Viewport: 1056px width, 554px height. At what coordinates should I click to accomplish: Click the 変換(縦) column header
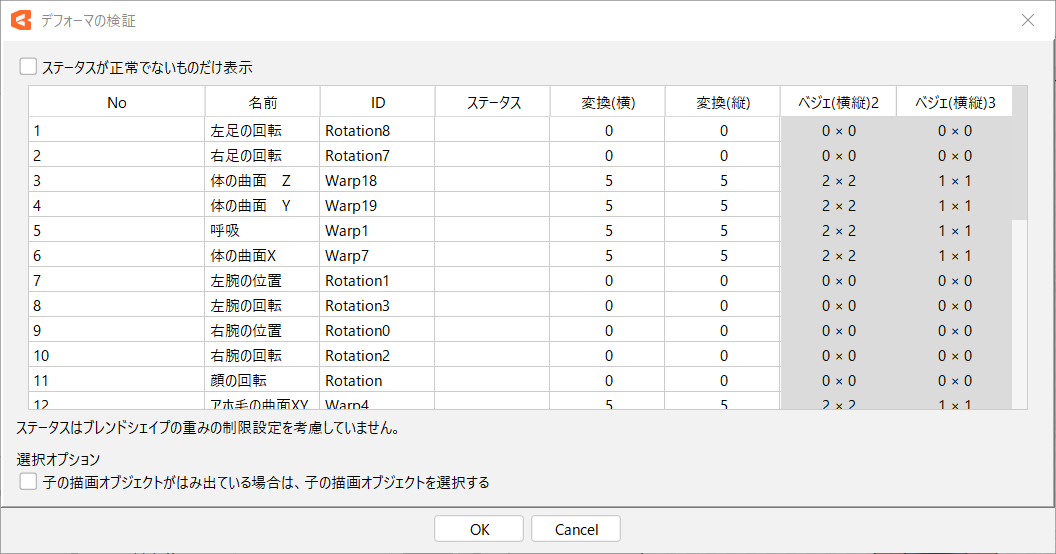(723, 102)
